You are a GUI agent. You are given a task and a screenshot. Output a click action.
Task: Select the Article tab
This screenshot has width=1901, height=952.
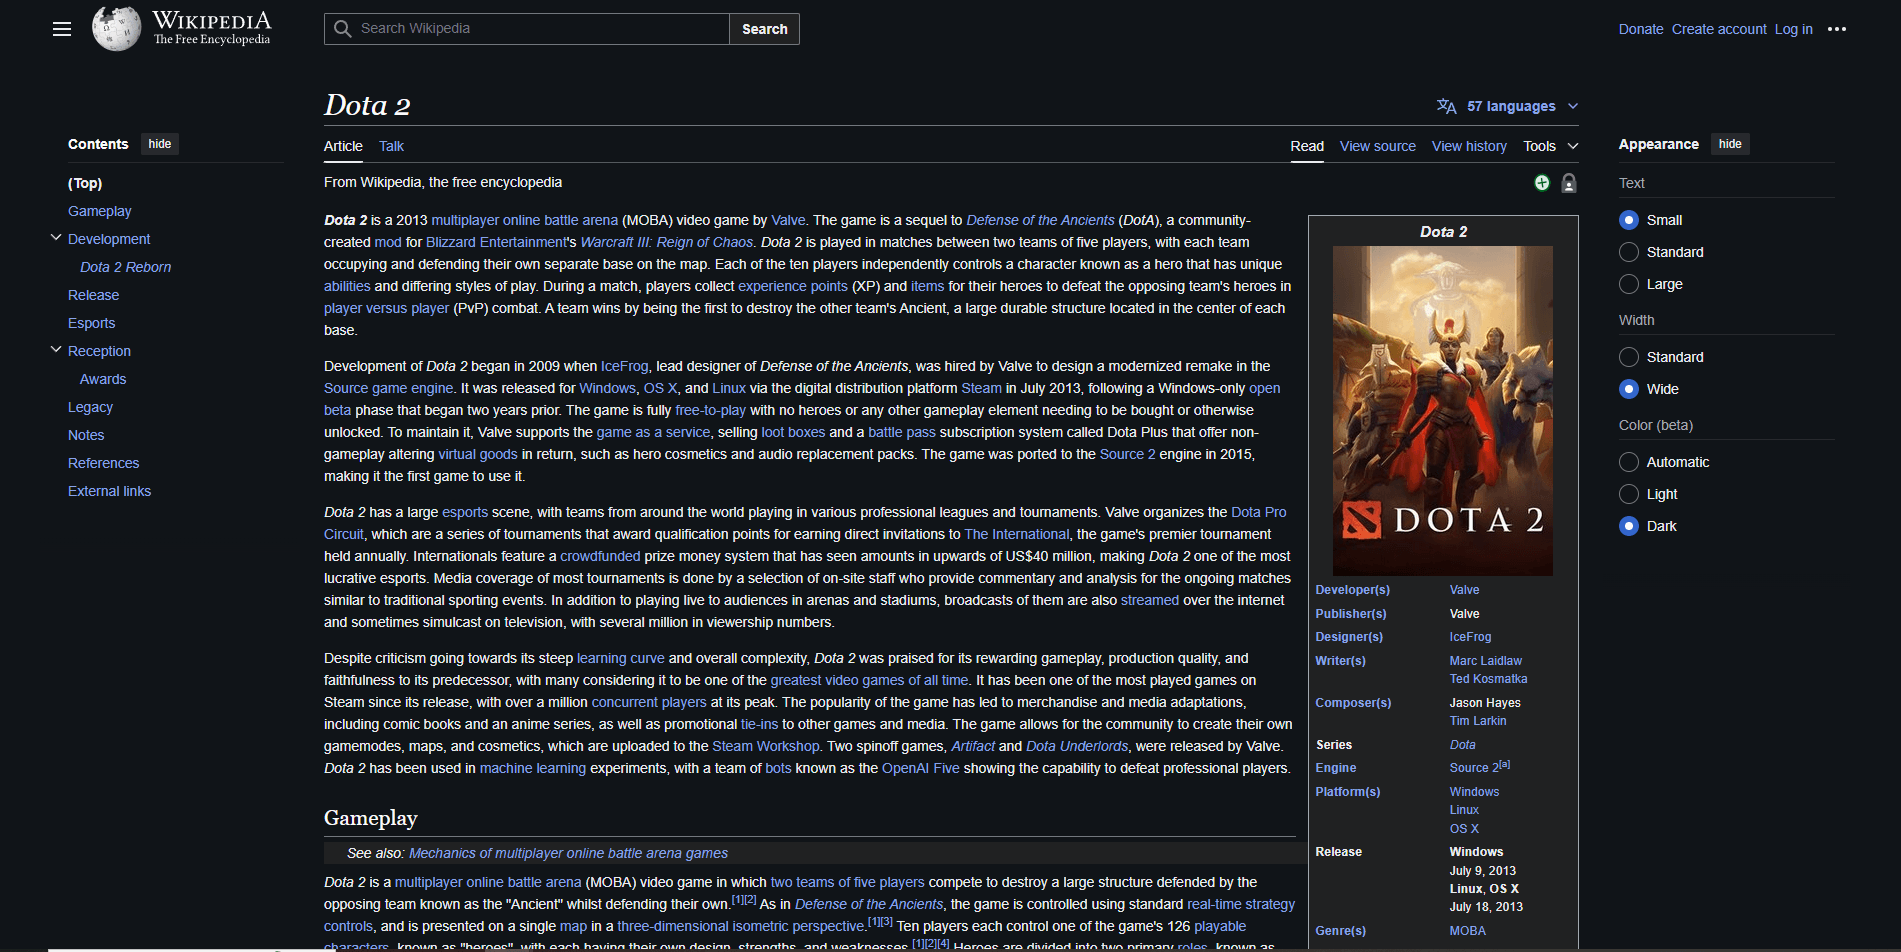[x=343, y=146]
